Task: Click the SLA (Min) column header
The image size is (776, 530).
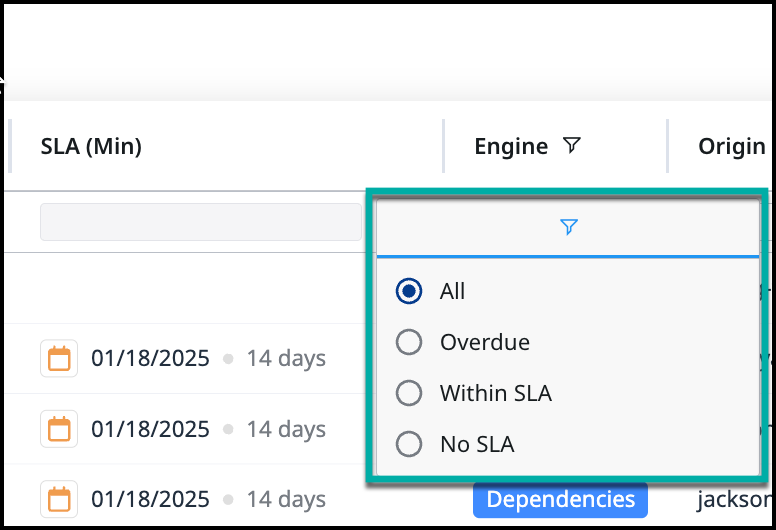Action: click(91, 147)
